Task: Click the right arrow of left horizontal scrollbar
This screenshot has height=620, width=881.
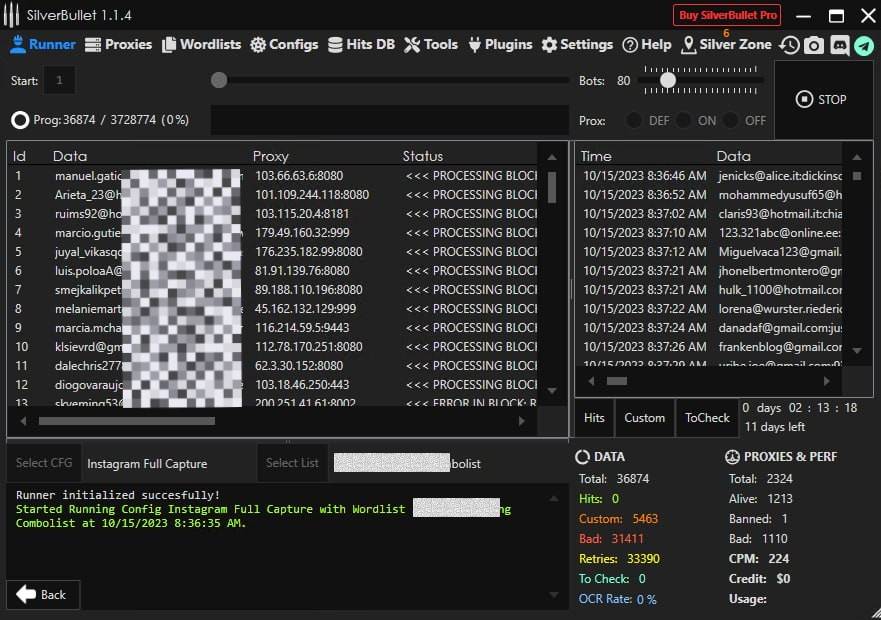Action: 522,421
